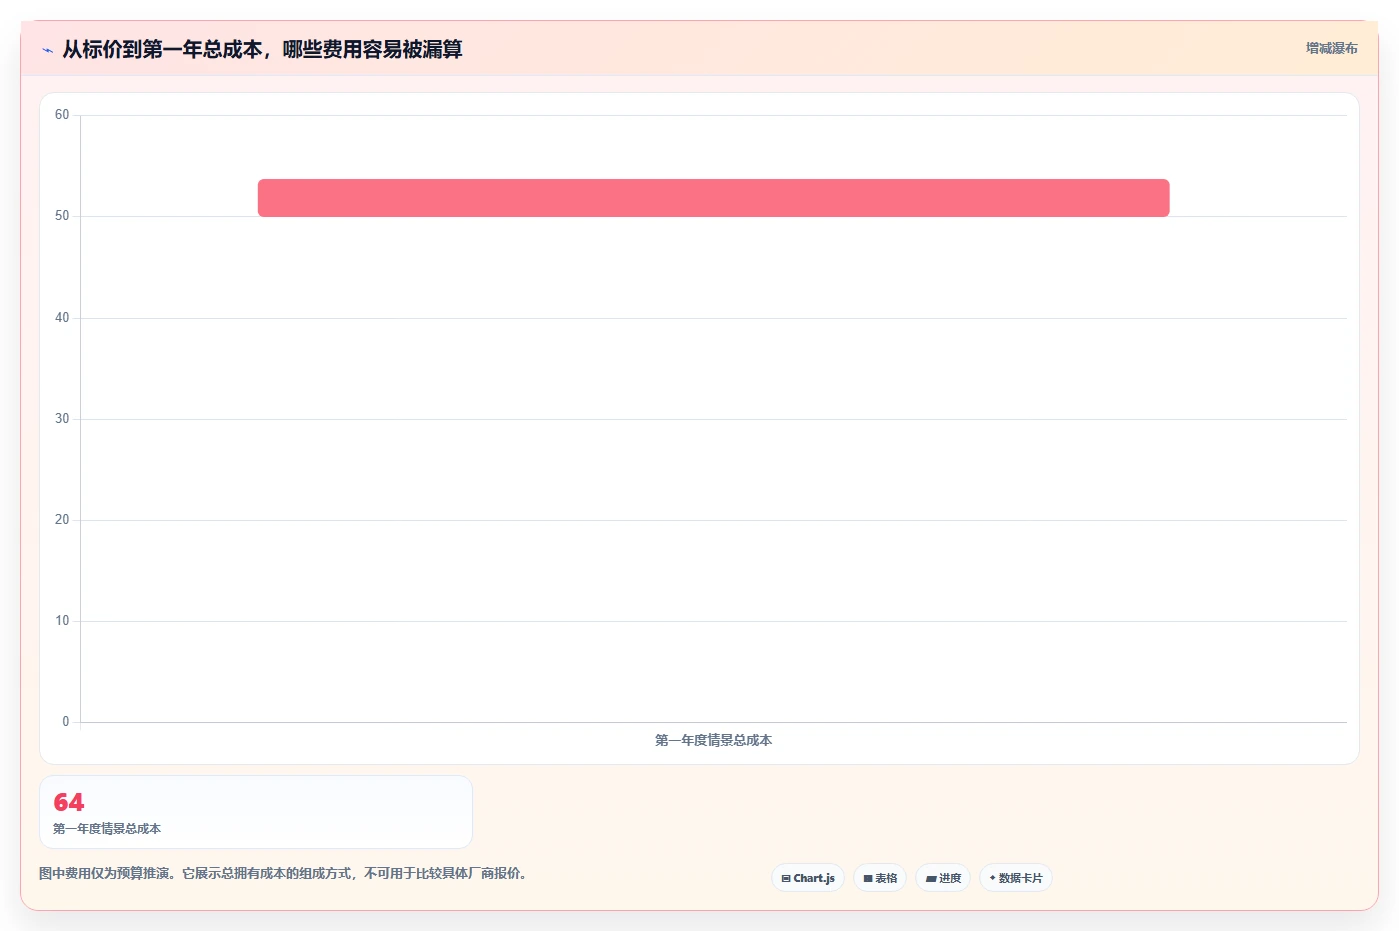Click the 增减瀑布 label in header
Screen dimensions: 1399x931
[x=1331, y=48]
